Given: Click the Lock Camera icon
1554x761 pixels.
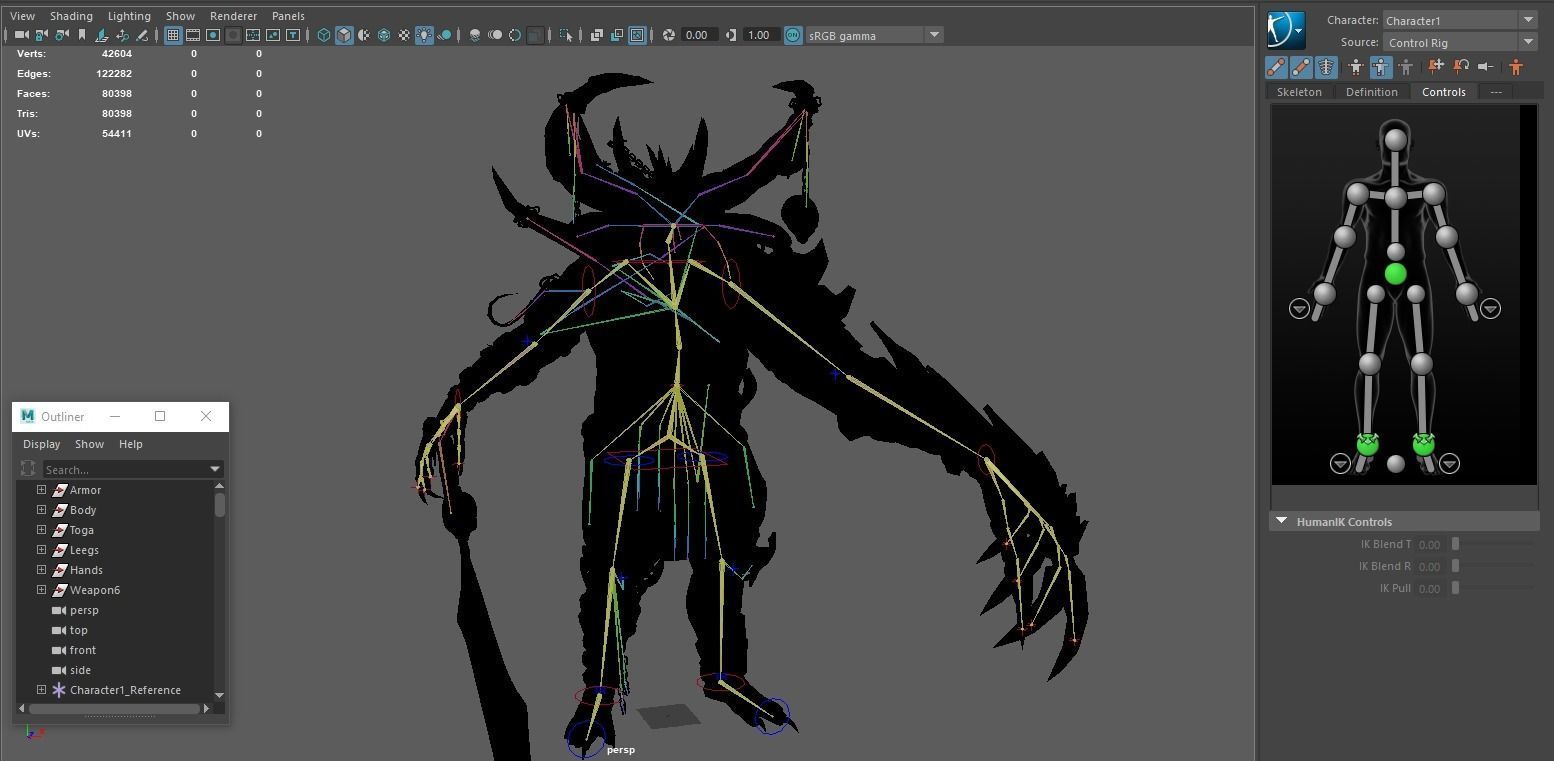Looking at the screenshot, I should 40,35.
